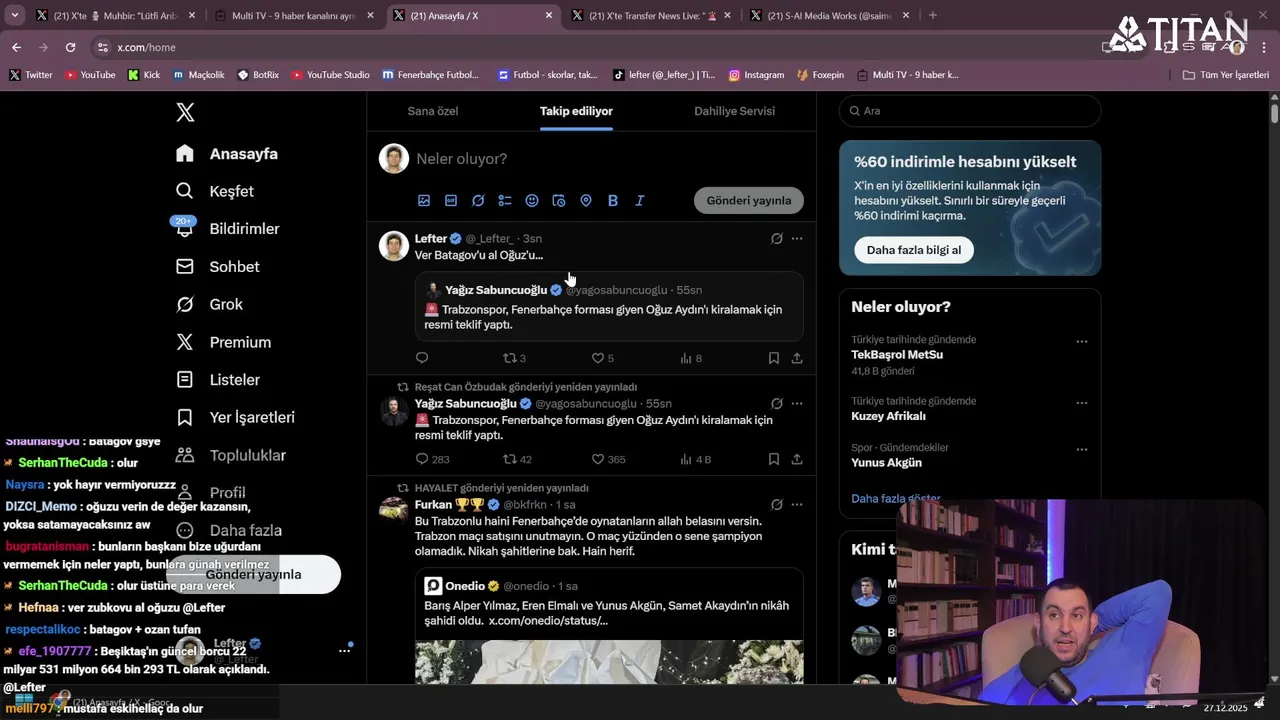Go back in Chrome
Image resolution: width=1280 pixels, height=720 pixels.
(x=16, y=47)
